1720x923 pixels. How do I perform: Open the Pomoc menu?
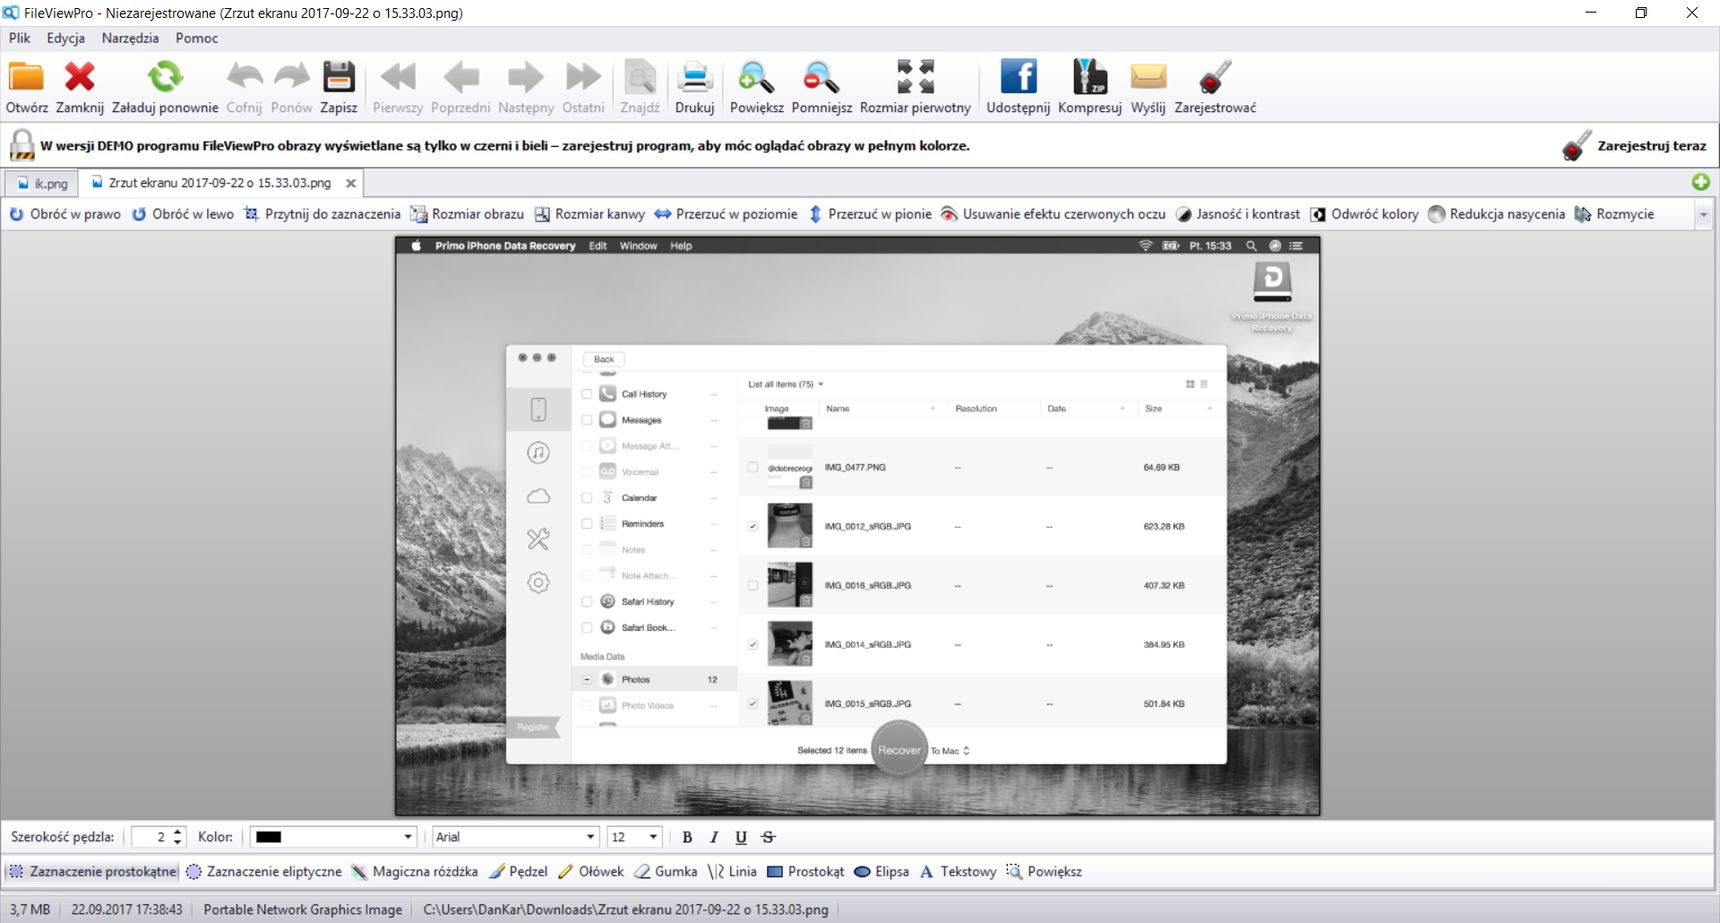(x=197, y=38)
